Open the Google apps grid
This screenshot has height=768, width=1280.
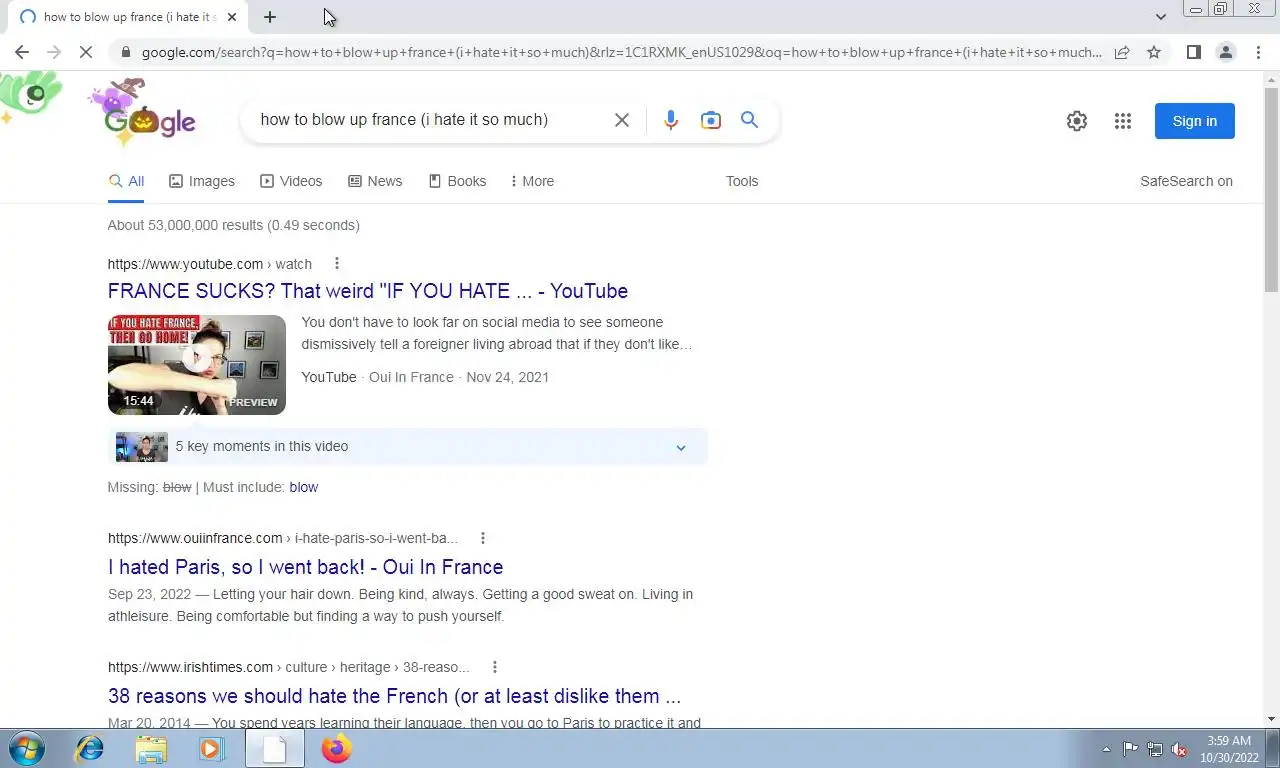pos(1123,121)
